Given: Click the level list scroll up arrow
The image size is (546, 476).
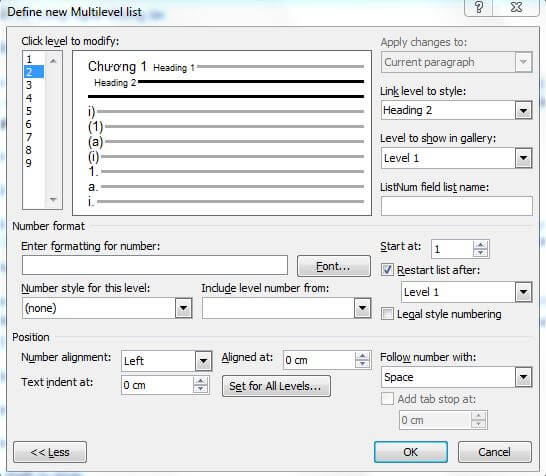Looking at the screenshot, I should coord(53,61).
